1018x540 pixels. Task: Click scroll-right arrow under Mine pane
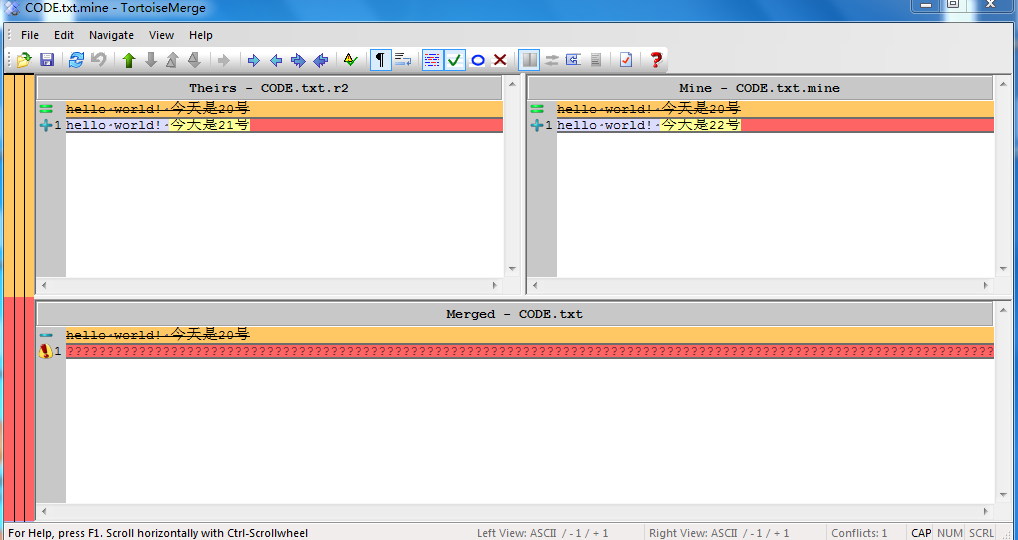(x=986, y=285)
